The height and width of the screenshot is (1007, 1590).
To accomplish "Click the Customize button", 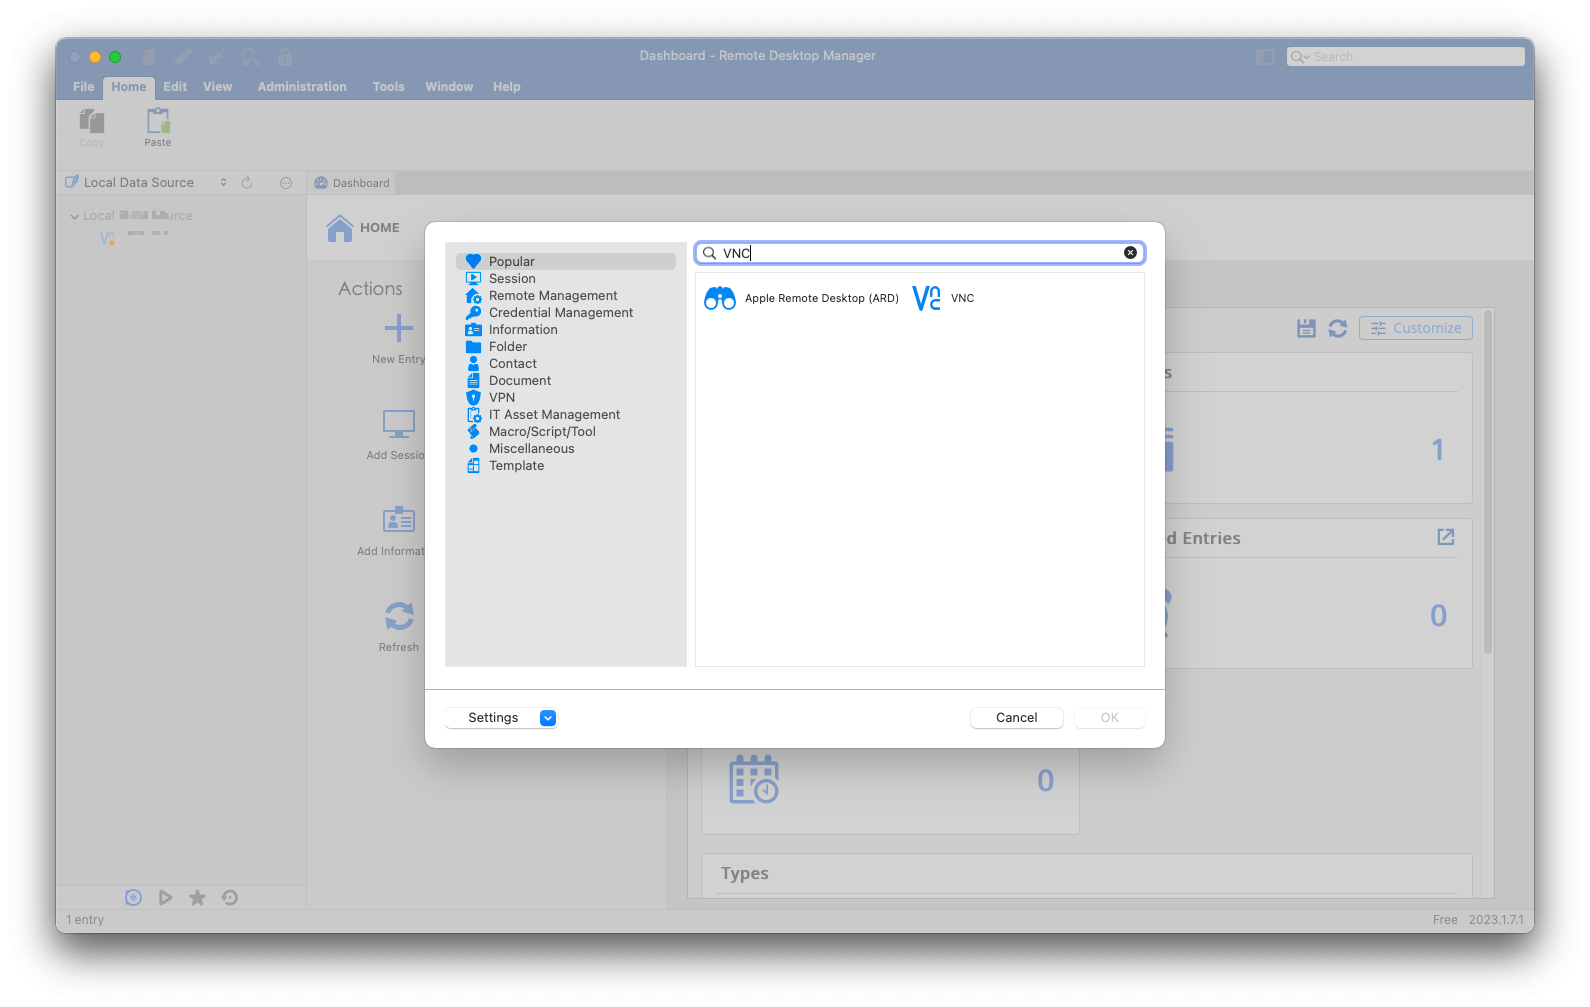I will pyautogui.click(x=1415, y=328).
